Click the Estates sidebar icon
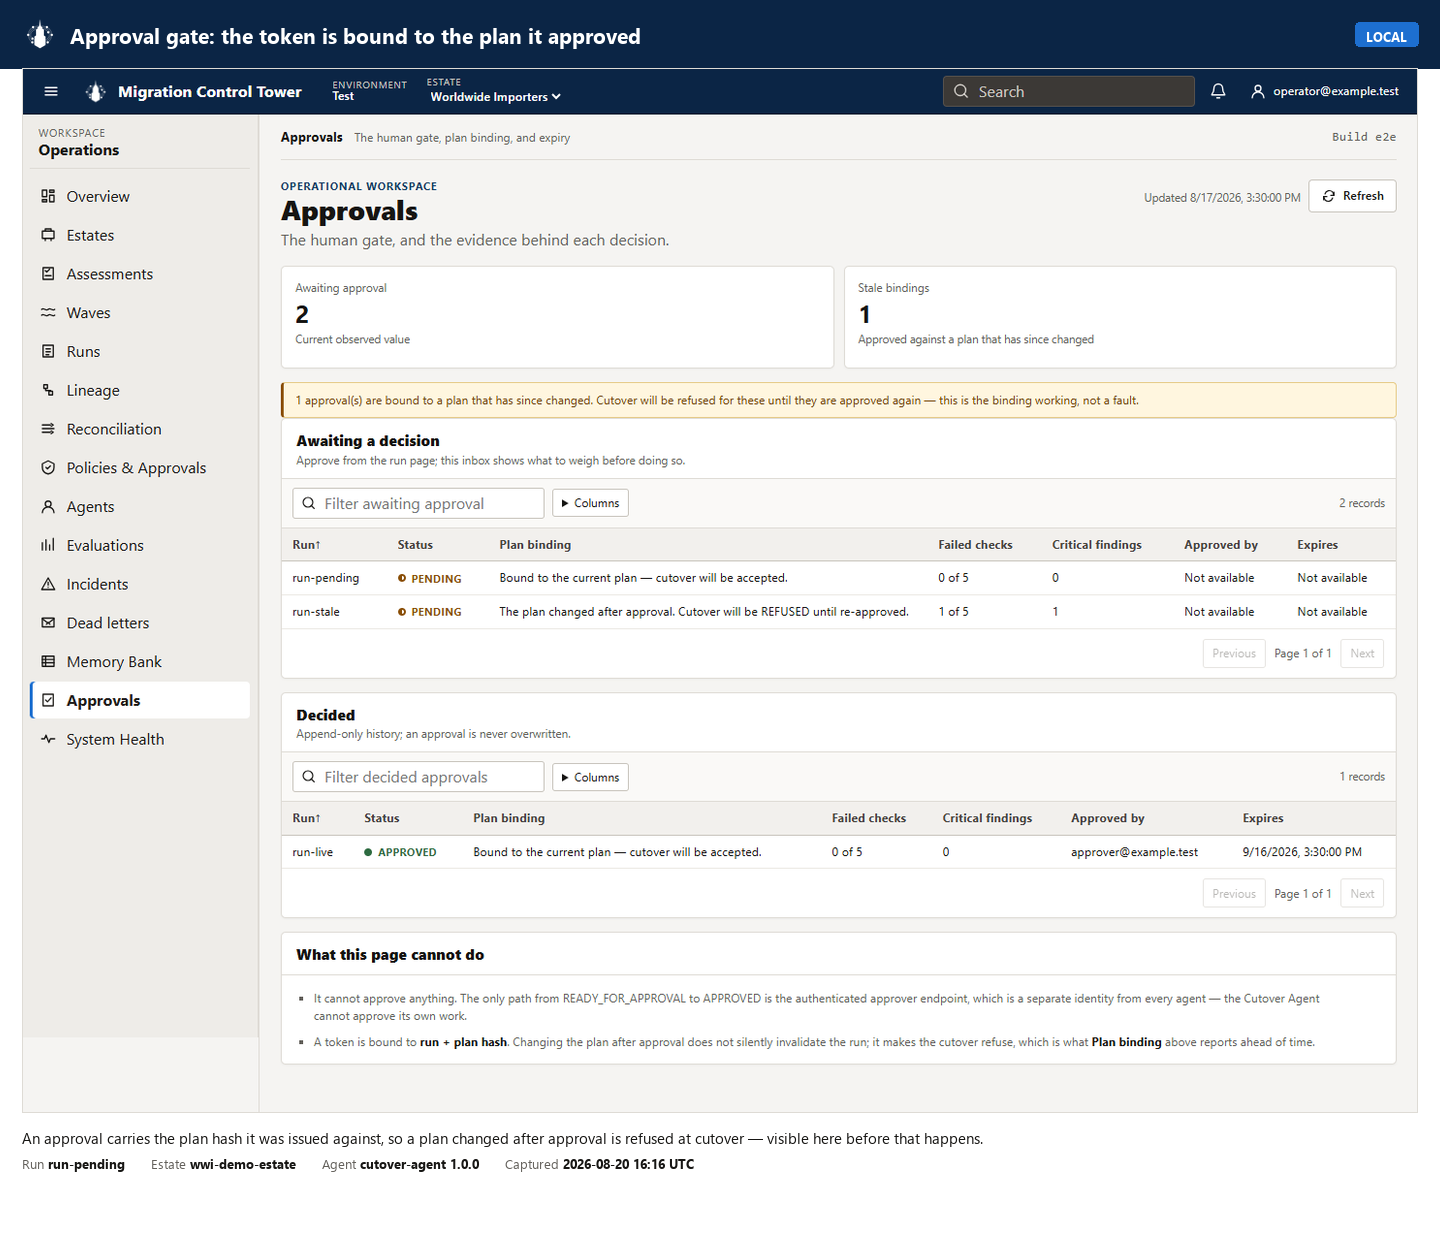This screenshot has height=1239, width=1440. [48, 235]
